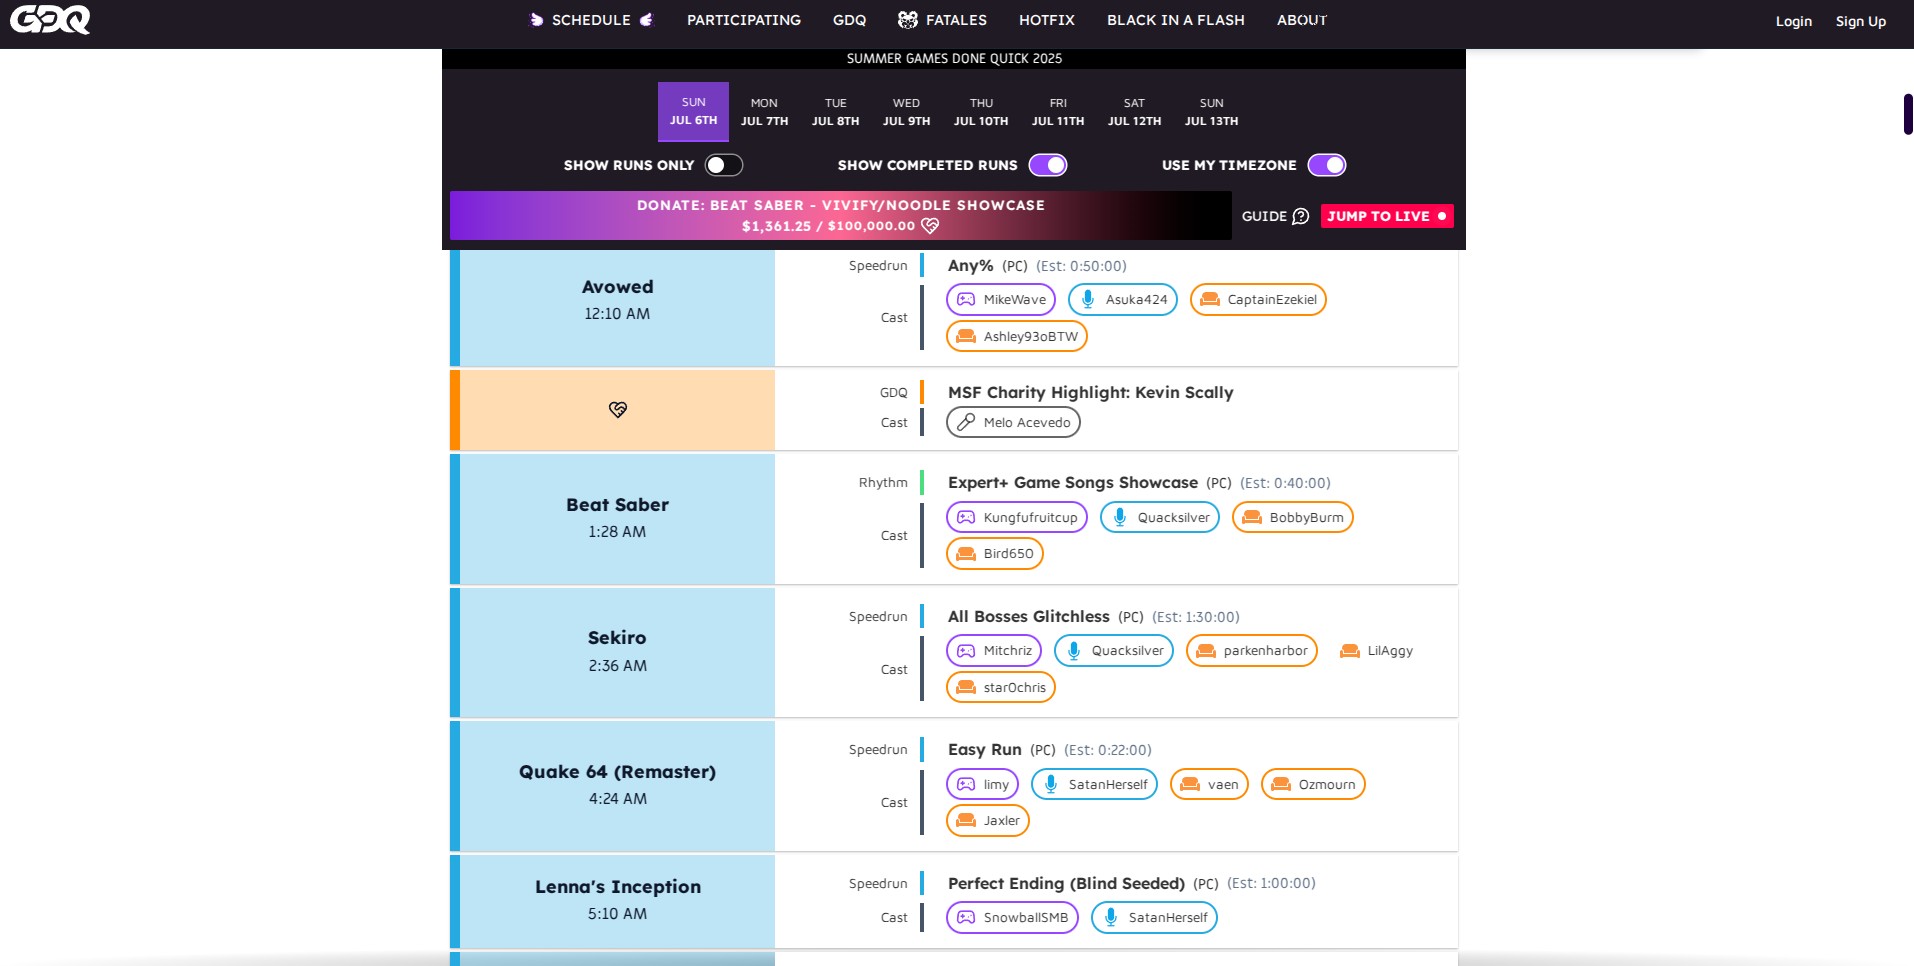Screen dimensions: 1914x966
Task: Click the Sekiro game title
Action: click(617, 638)
